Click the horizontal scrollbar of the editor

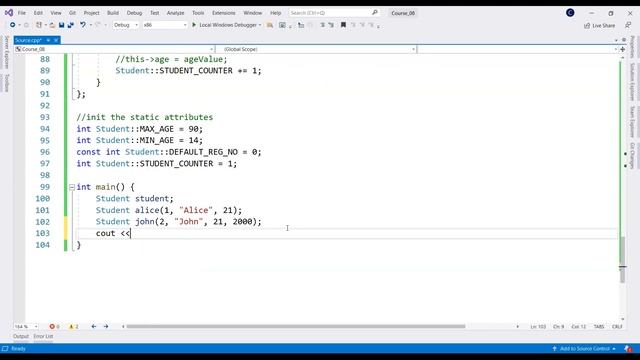point(296,326)
